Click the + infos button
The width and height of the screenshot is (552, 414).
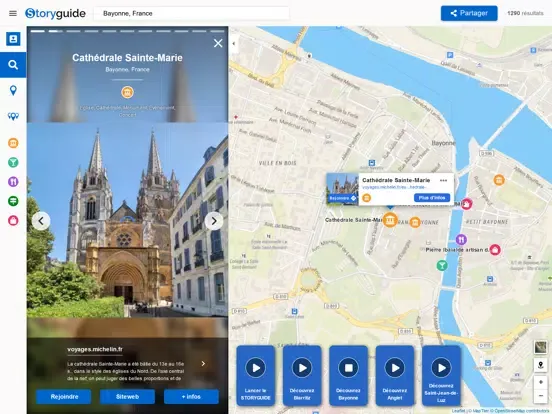tap(191, 397)
